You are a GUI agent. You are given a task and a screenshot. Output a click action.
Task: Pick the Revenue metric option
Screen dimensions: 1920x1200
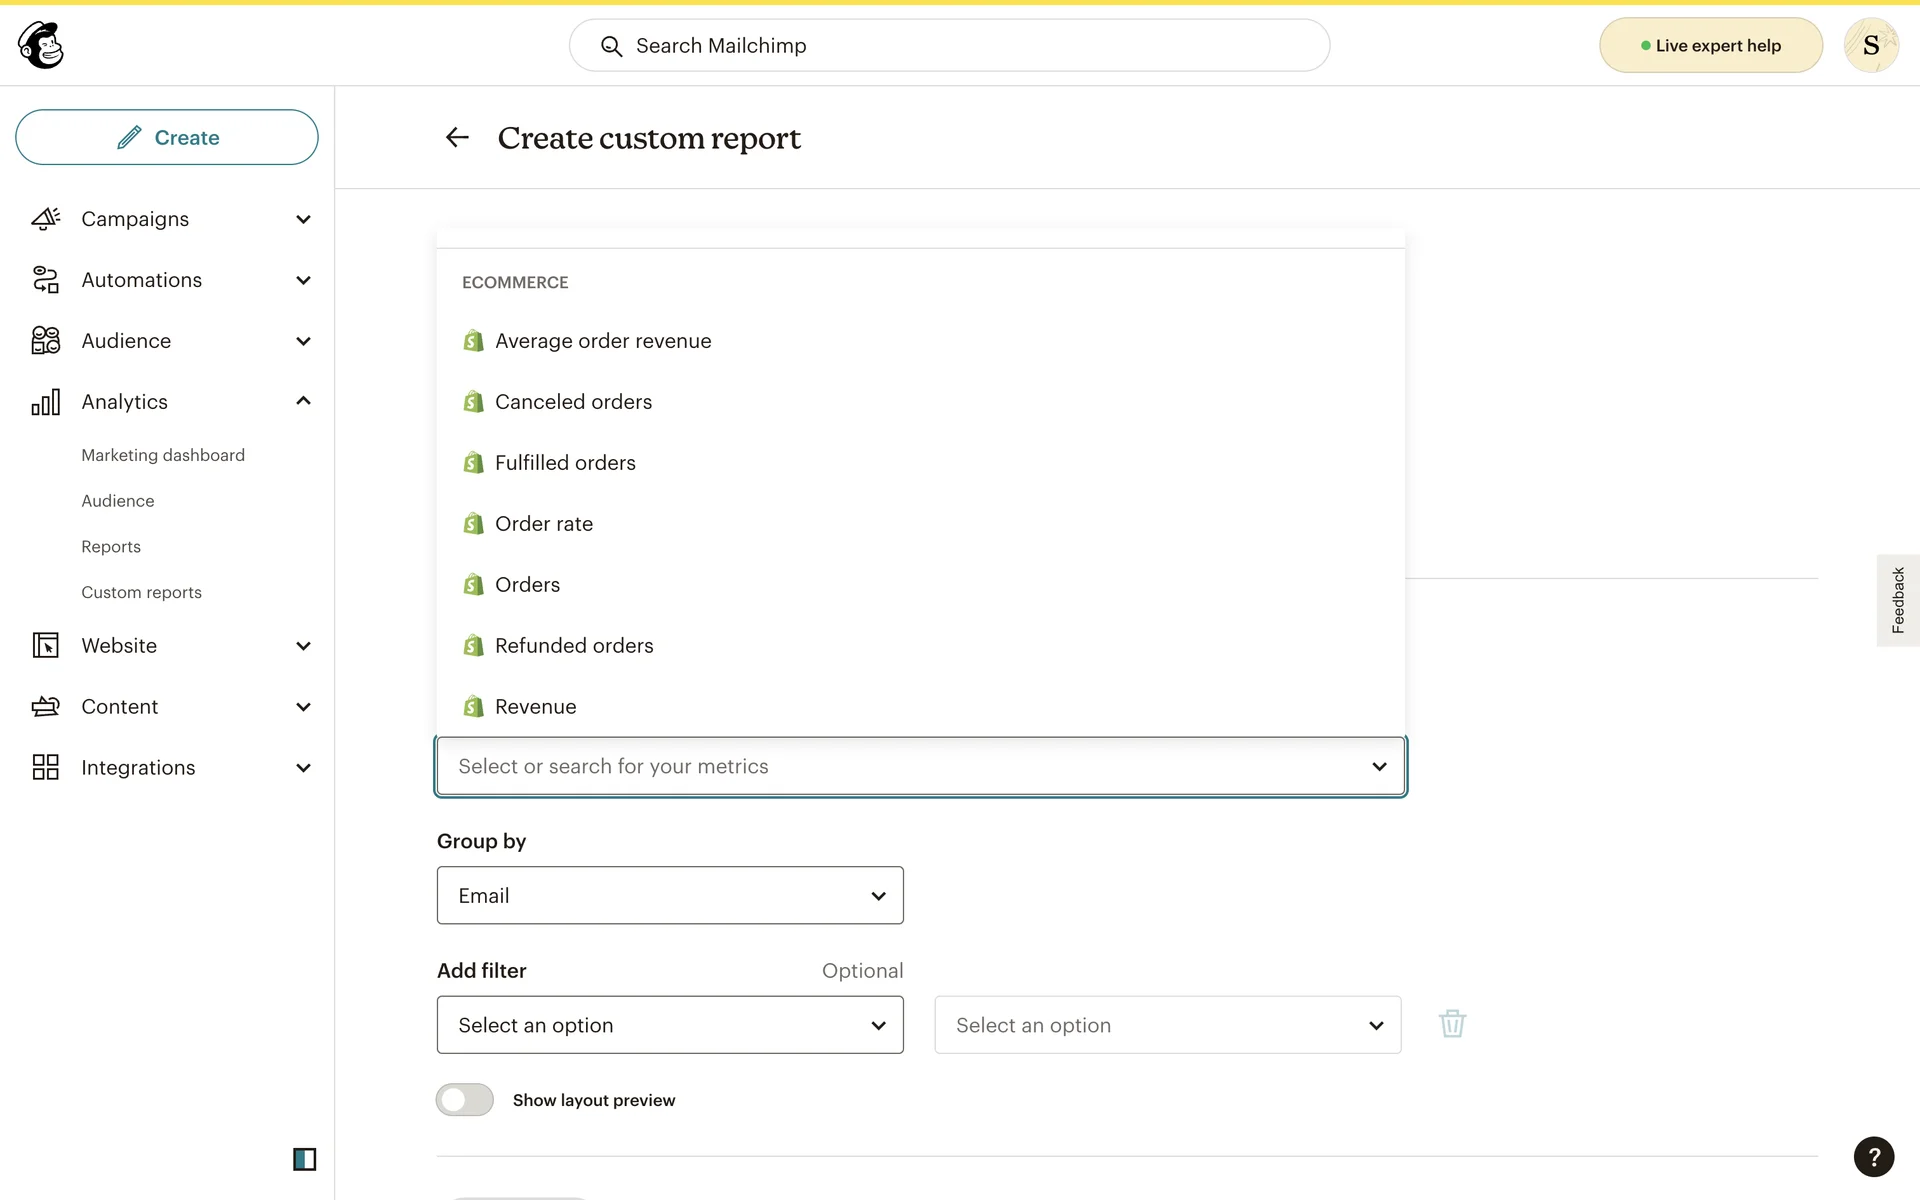535,707
